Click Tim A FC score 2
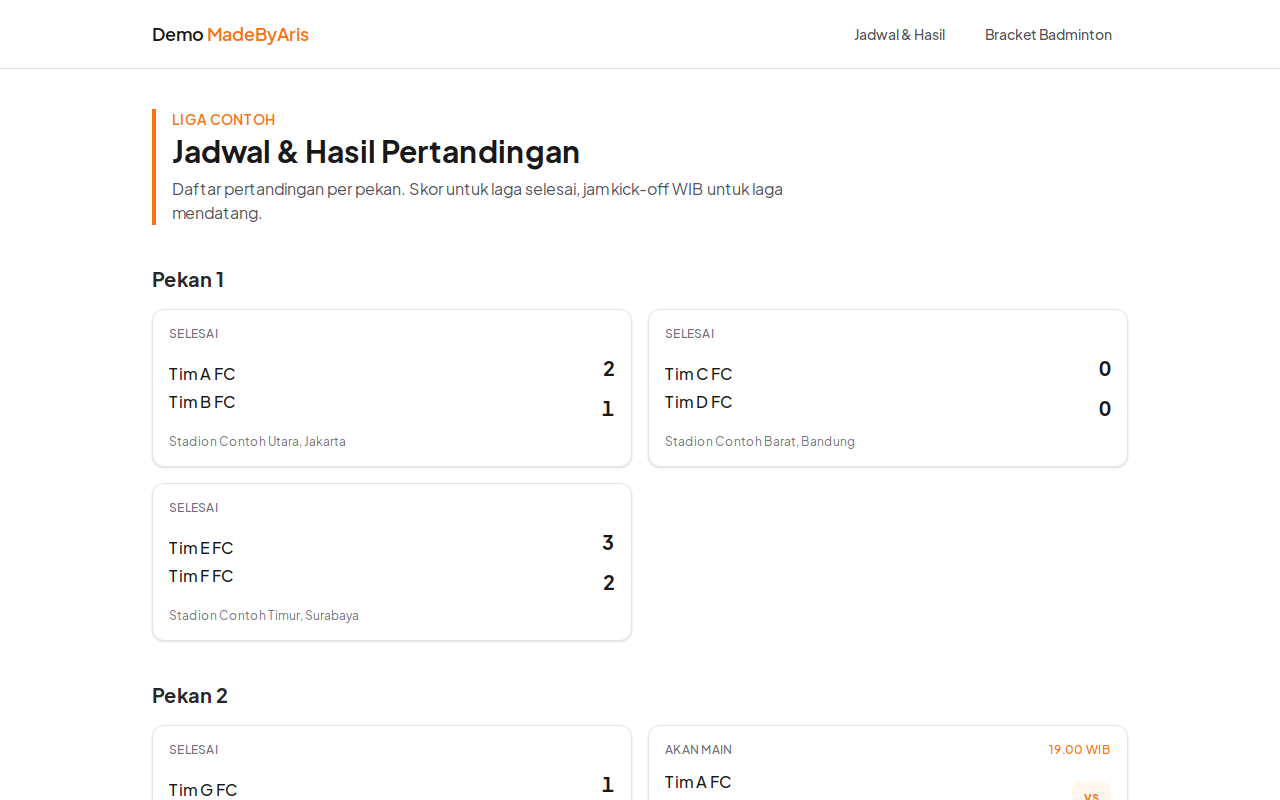1280x800 pixels. (x=608, y=369)
